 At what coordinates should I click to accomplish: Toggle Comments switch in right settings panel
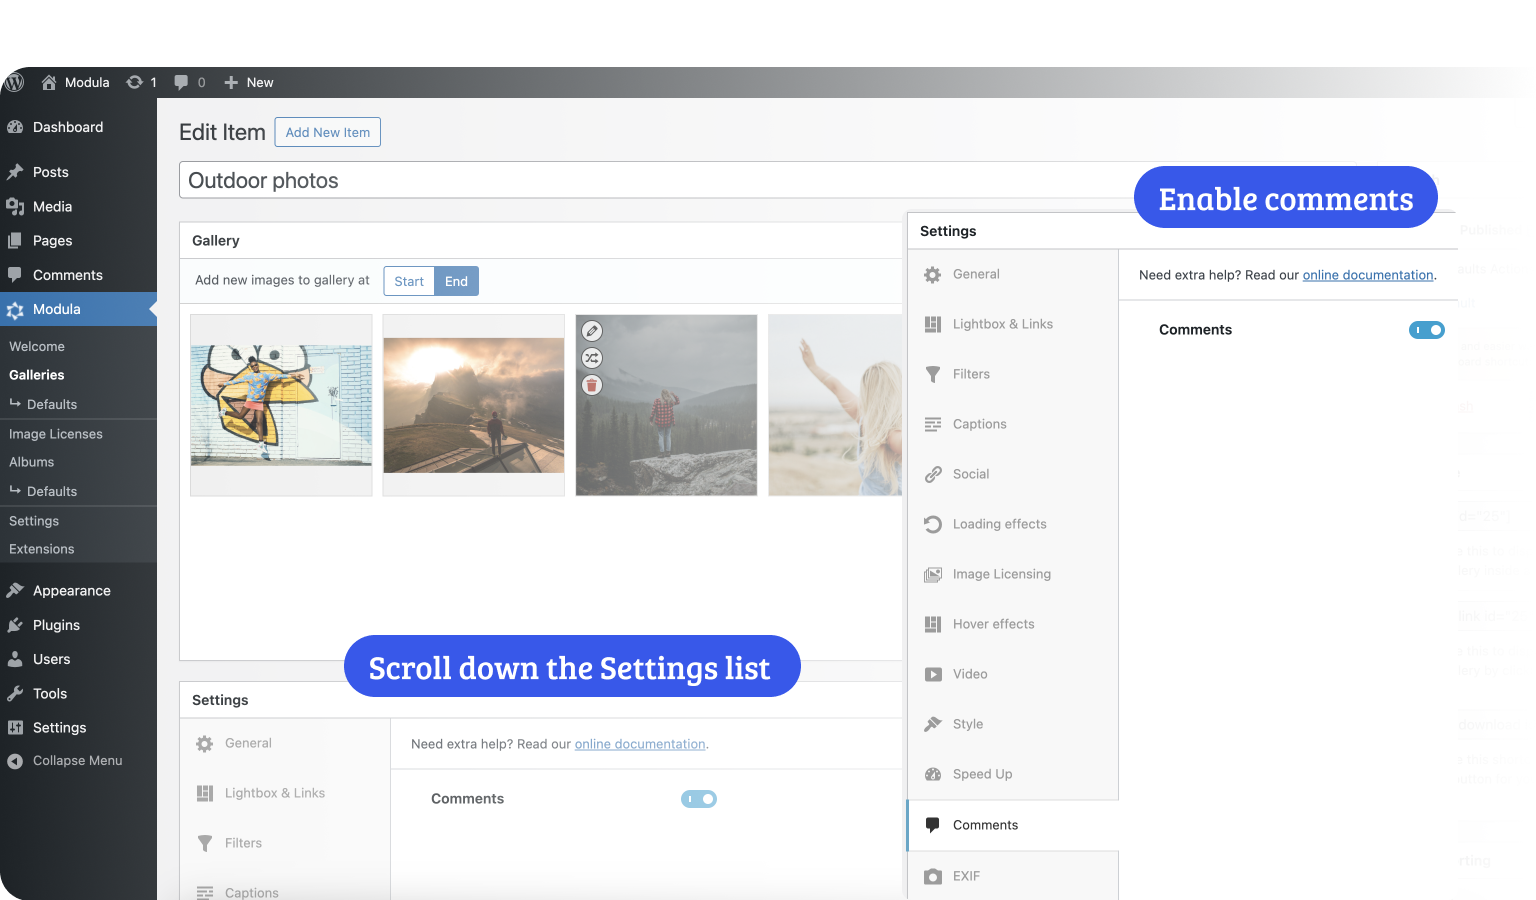coord(1426,330)
